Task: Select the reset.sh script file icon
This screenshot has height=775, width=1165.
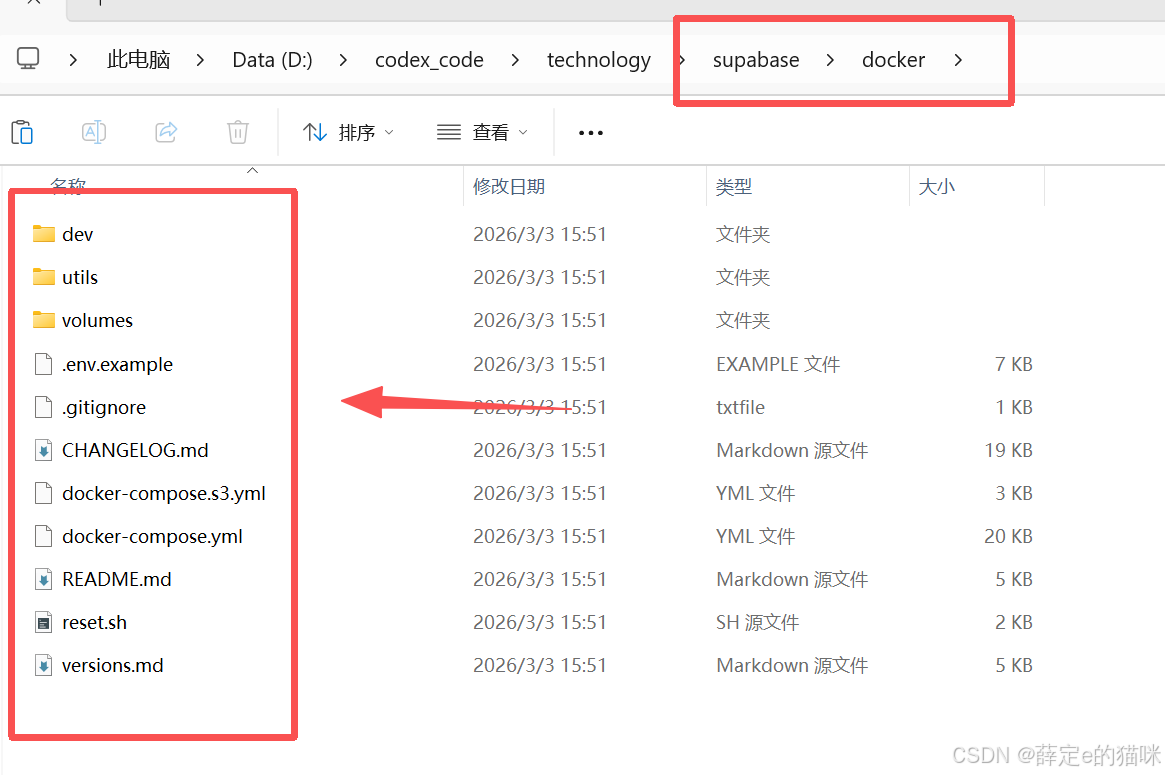Action: pyautogui.click(x=44, y=623)
